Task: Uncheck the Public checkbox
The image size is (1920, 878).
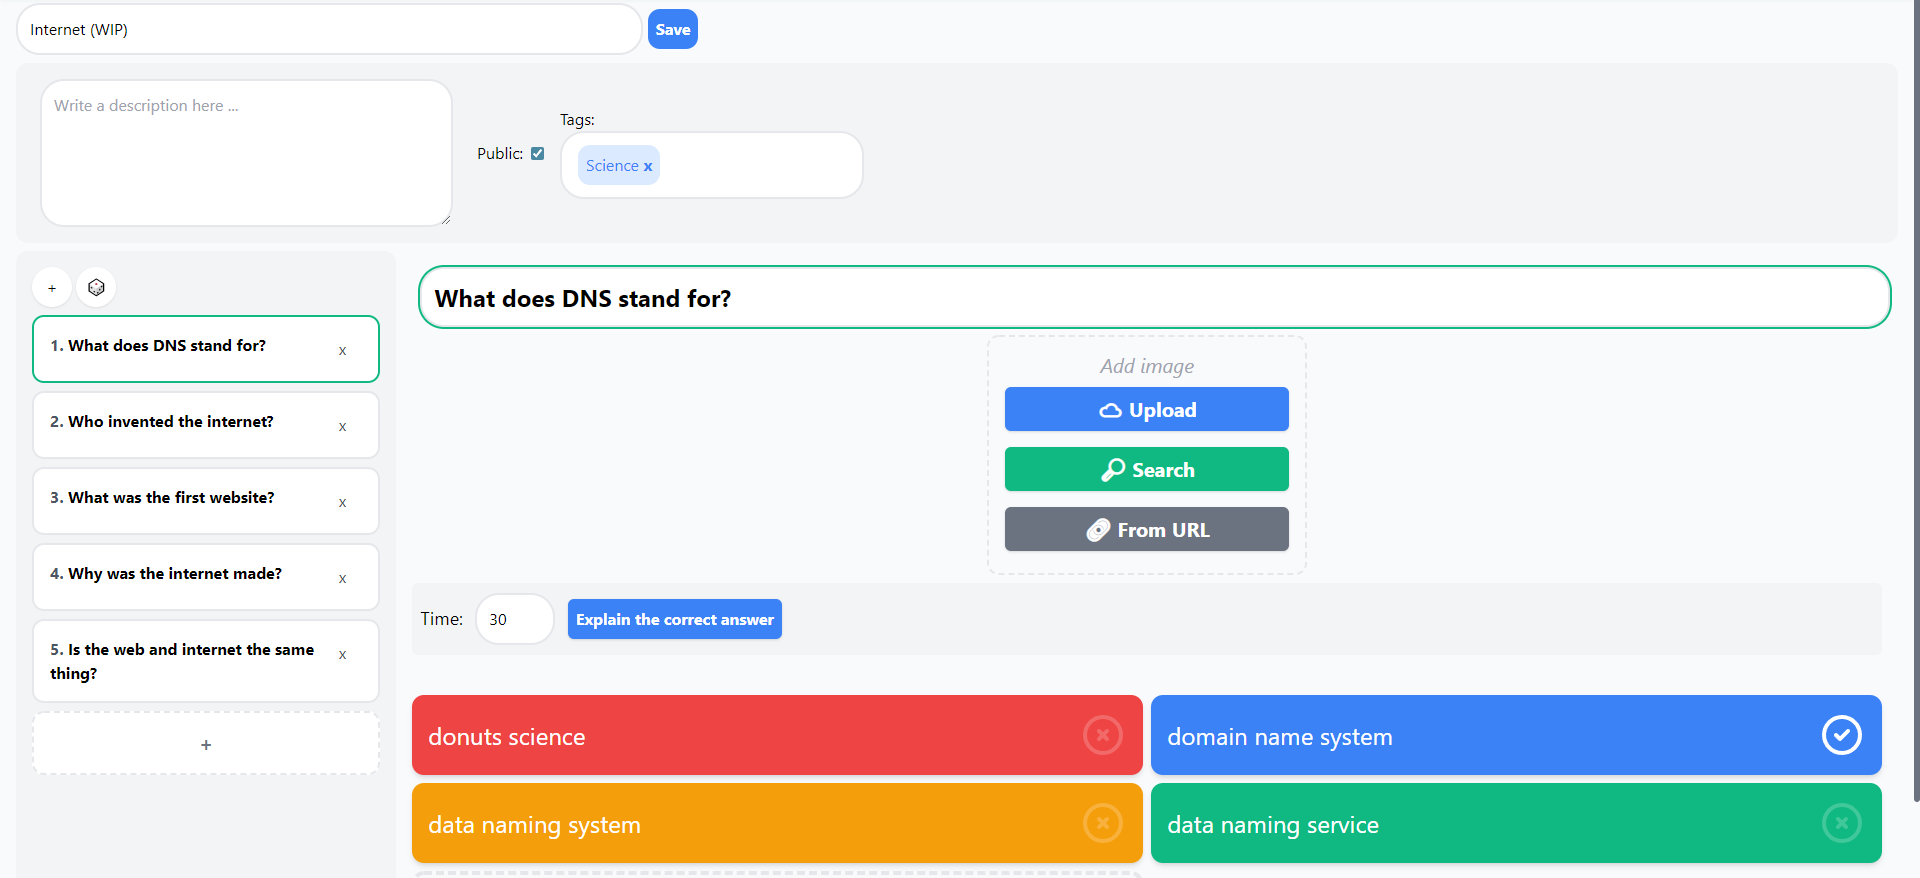Action: pyautogui.click(x=538, y=153)
